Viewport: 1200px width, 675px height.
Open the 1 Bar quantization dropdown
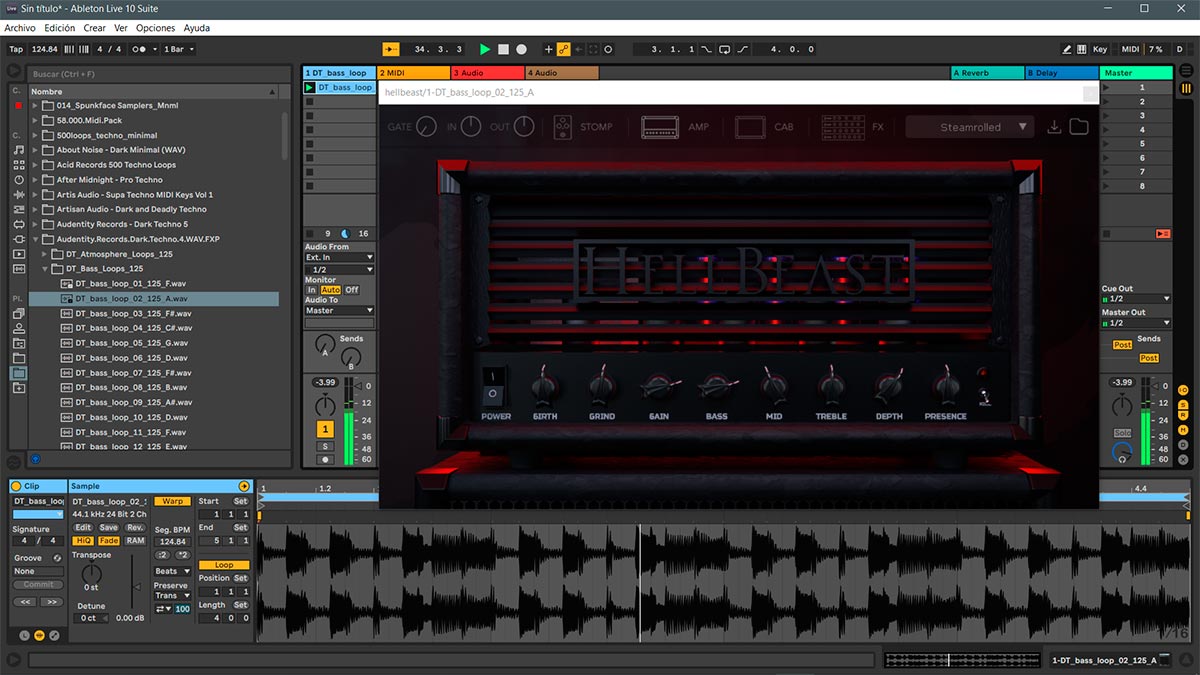click(179, 49)
